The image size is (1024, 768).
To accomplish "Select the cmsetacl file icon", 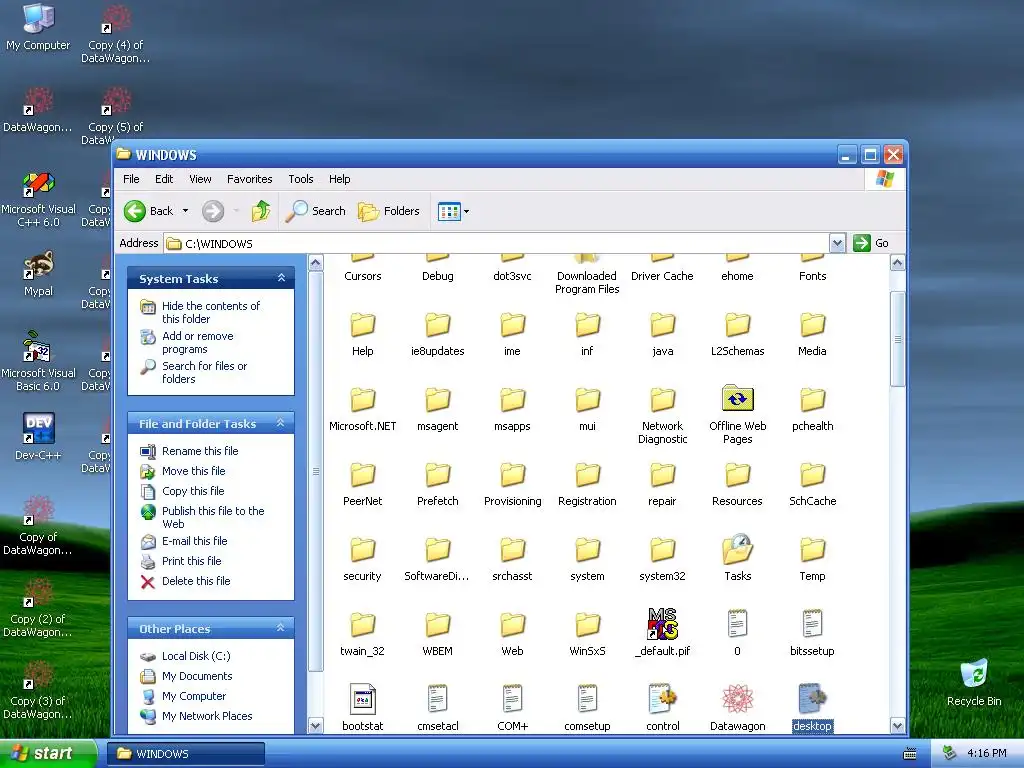I will click(438, 699).
